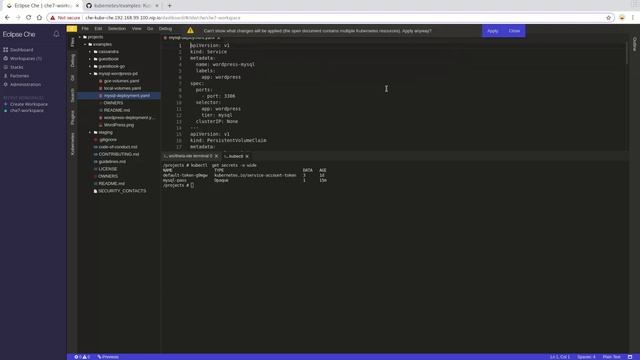Image resolution: width=640 pixels, height=360 pixels.
Task: Open the Edit menu
Action: [98, 29]
